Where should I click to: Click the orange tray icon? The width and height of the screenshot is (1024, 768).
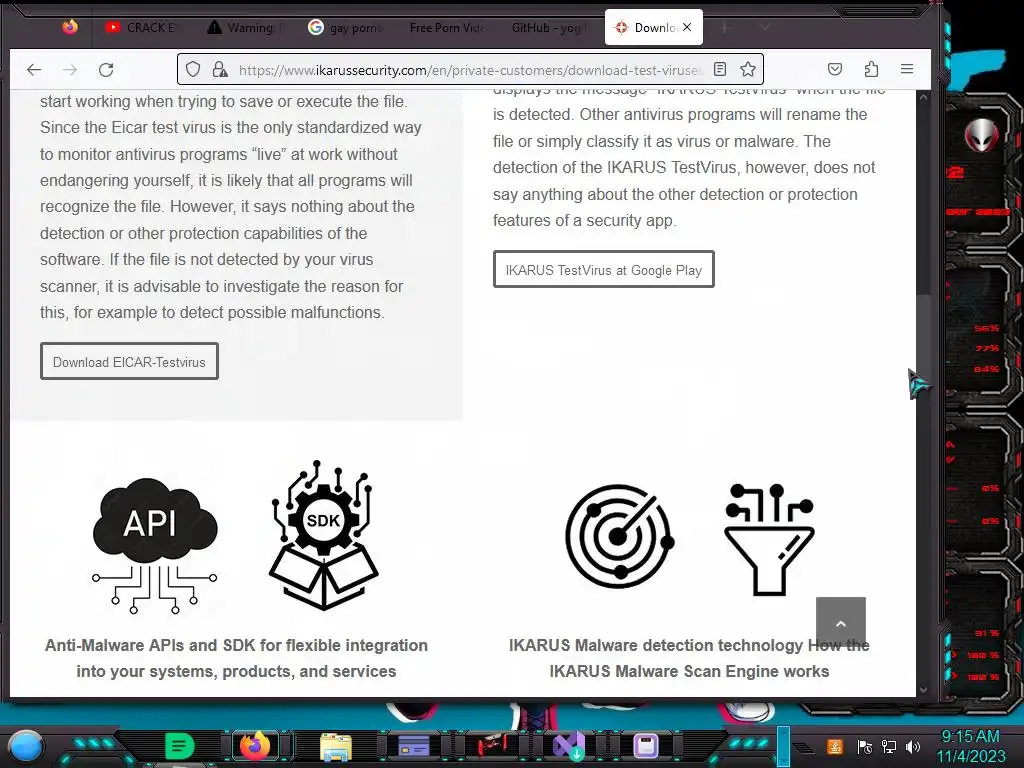[x=835, y=746]
